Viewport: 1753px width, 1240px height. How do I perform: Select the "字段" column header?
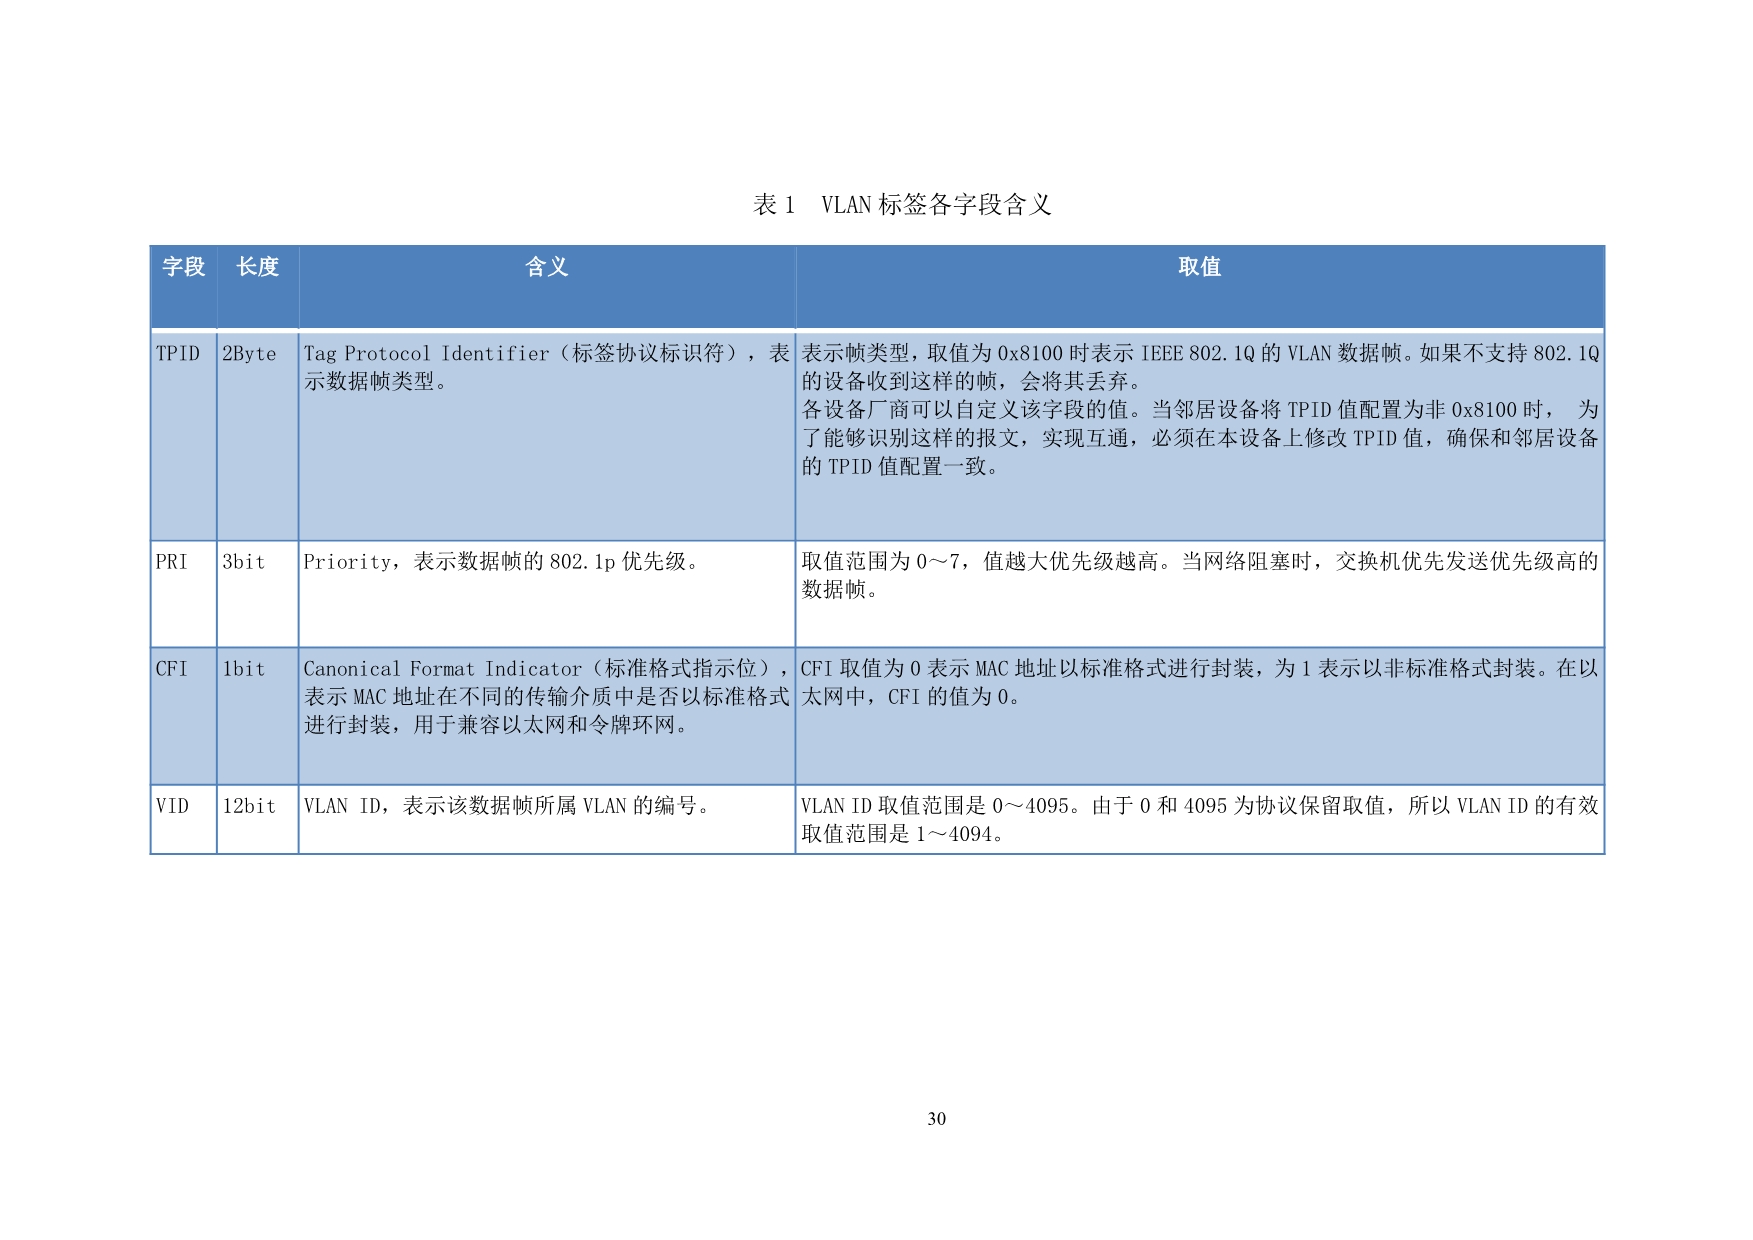pyautogui.click(x=183, y=267)
